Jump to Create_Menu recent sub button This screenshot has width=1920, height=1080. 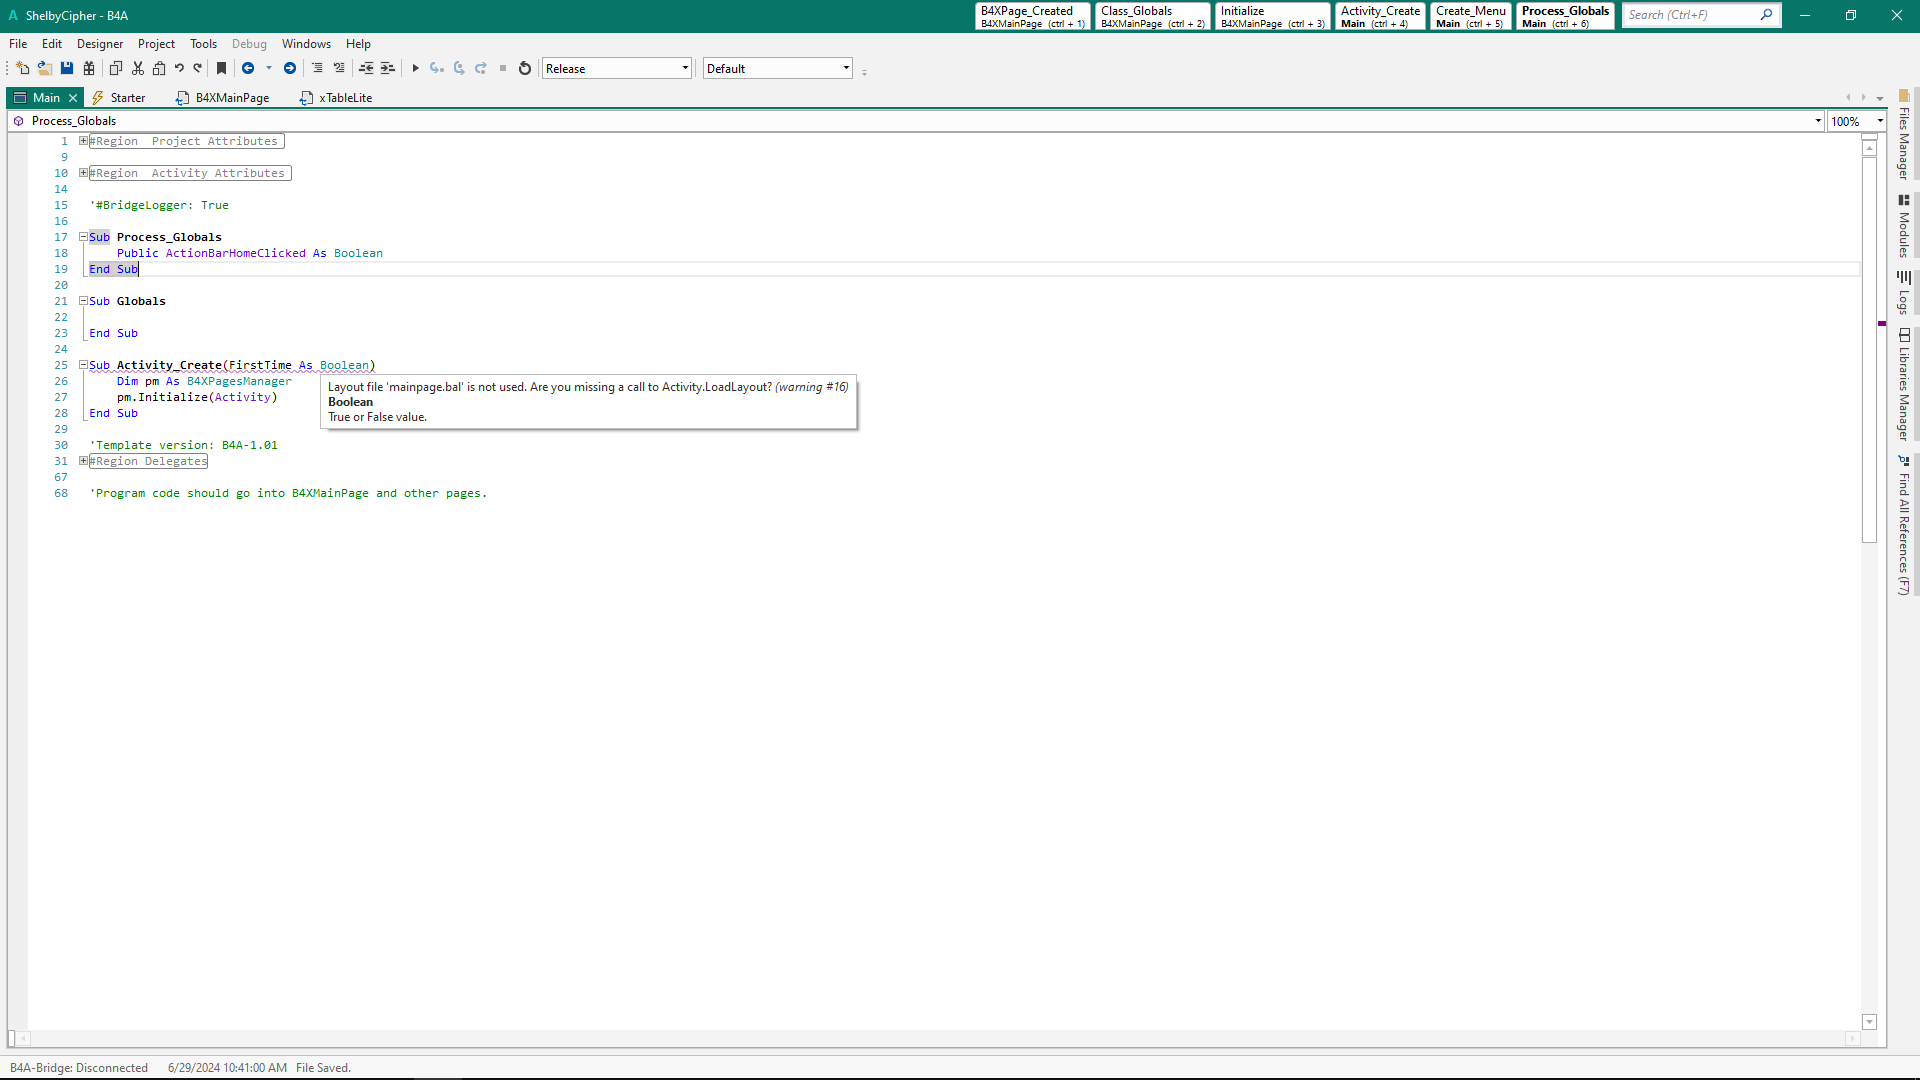pyautogui.click(x=1470, y=16)
